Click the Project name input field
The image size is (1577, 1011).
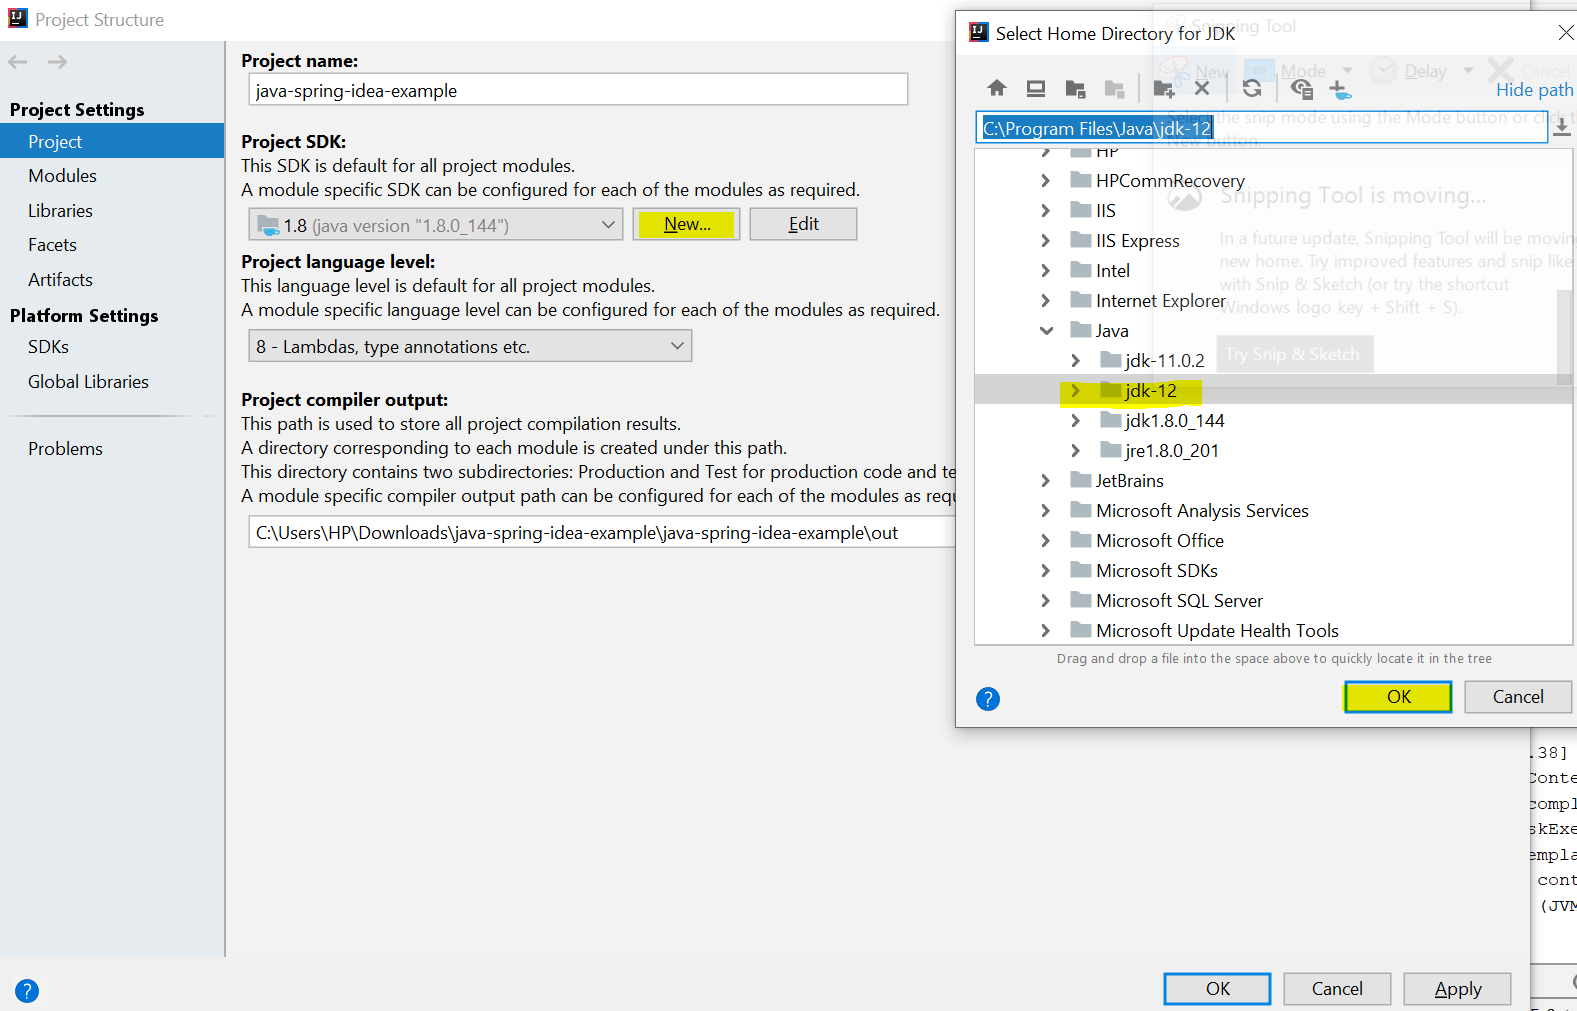(578, 90)
